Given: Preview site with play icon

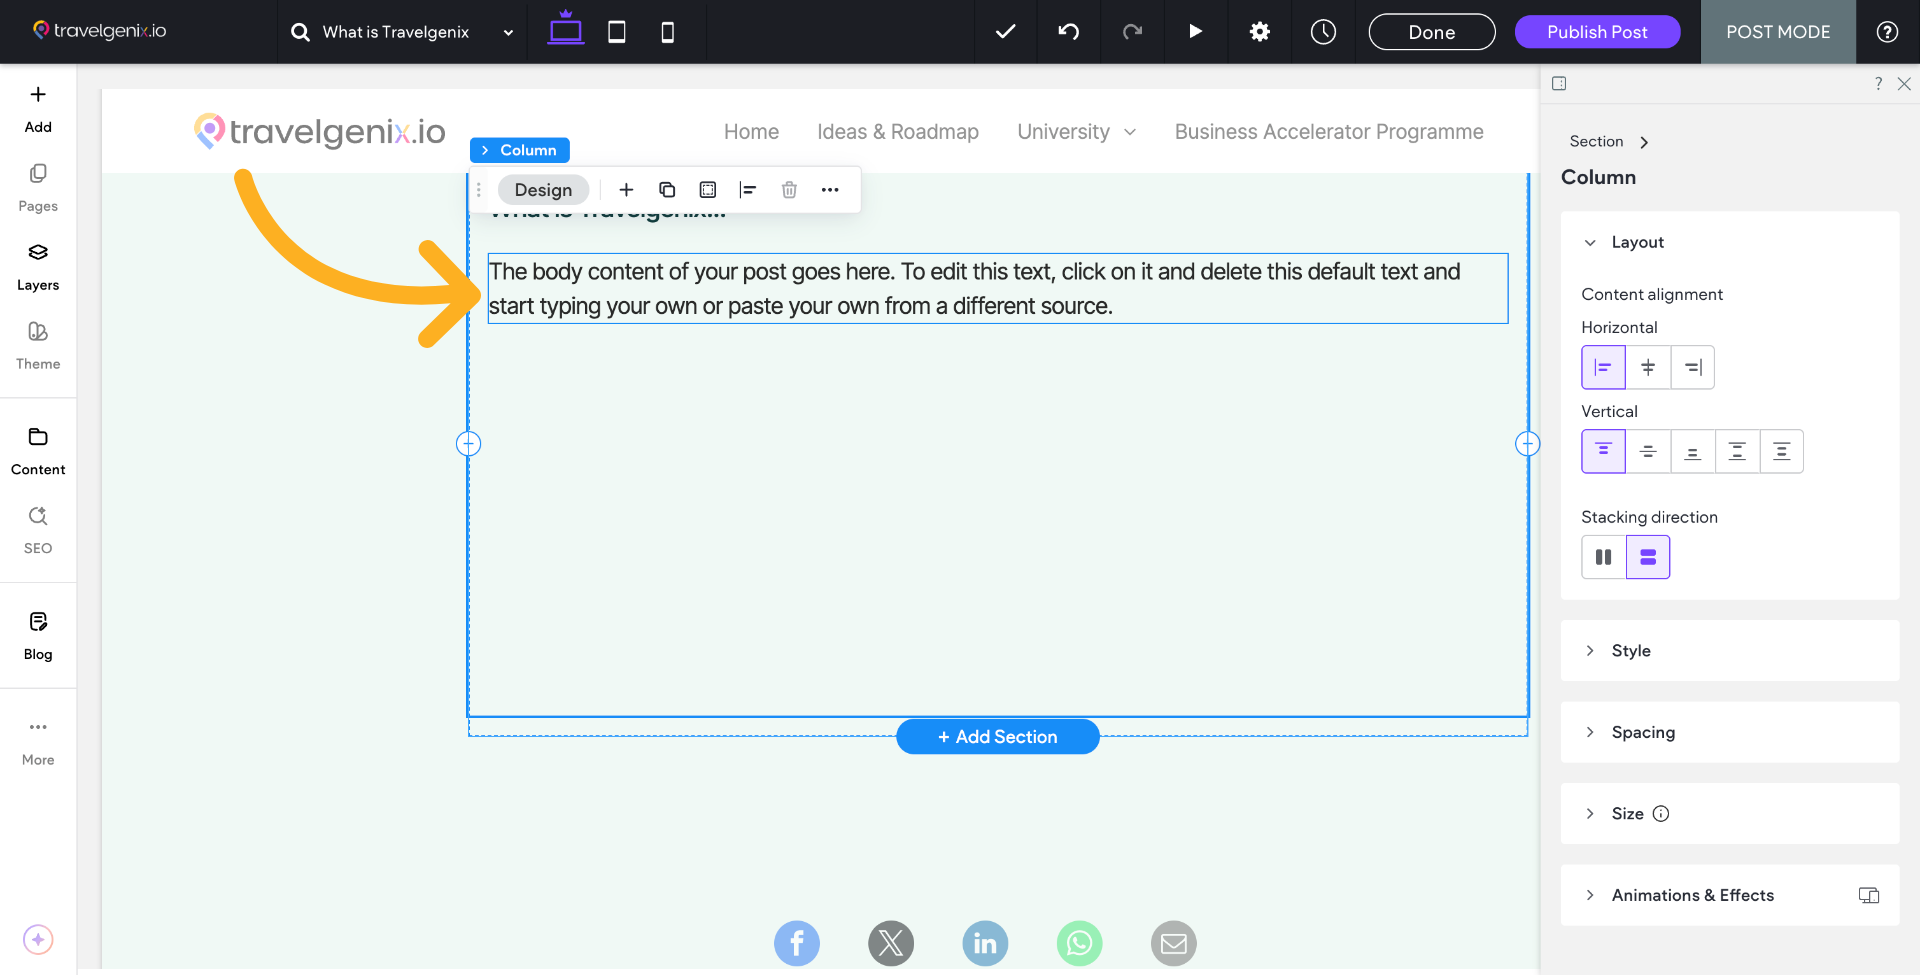Looking at the screenshot, I should click(1195, 32).
